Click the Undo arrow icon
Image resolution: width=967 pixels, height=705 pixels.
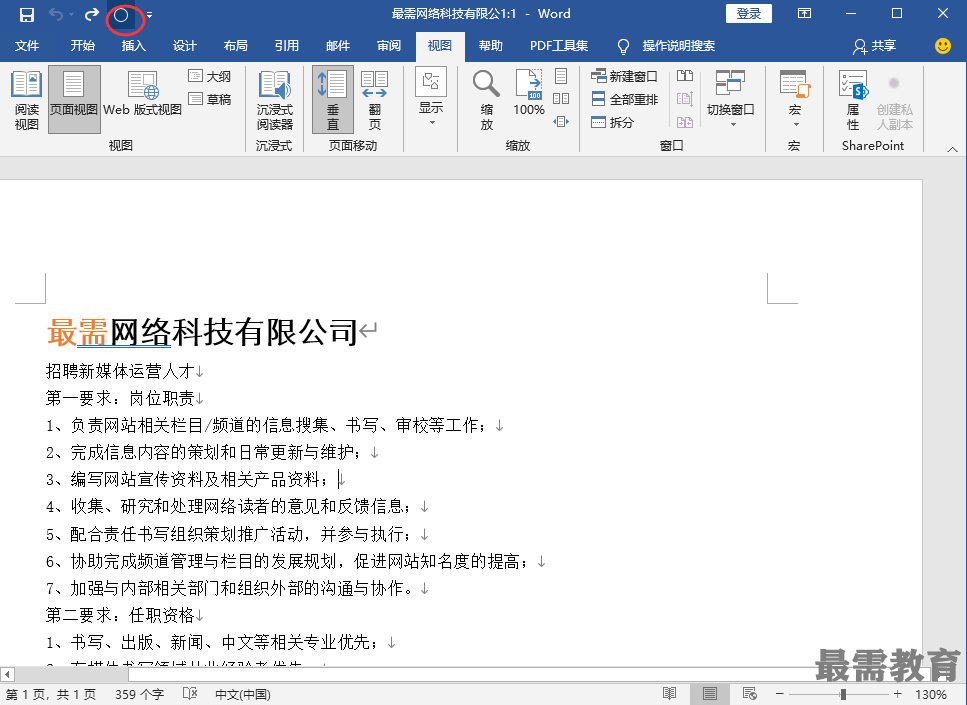pyautogui.click(x=56, y=14)
